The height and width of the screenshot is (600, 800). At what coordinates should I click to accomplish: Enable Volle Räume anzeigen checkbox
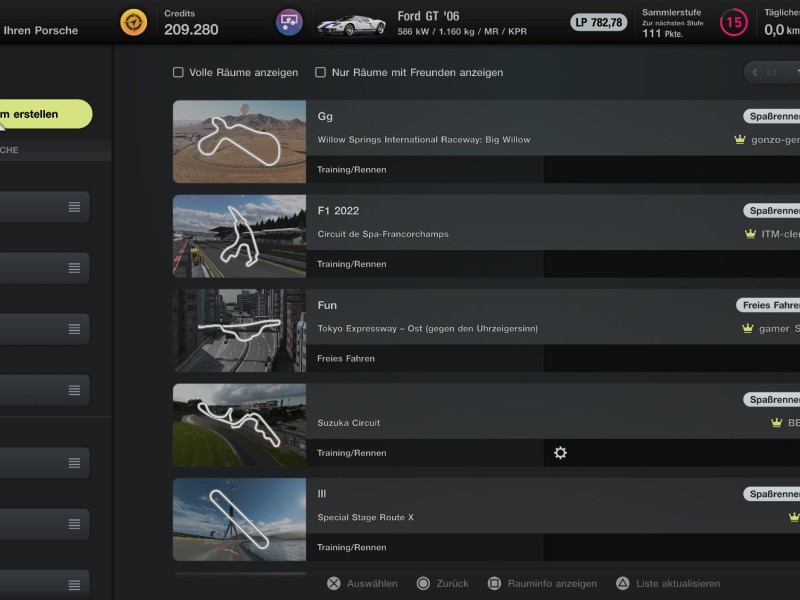178,73
